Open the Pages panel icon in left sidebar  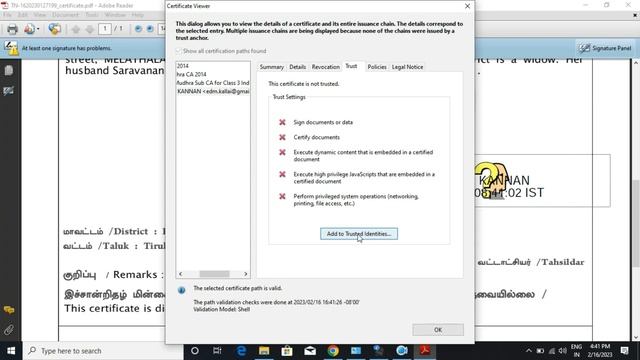(x=9, y=71)
